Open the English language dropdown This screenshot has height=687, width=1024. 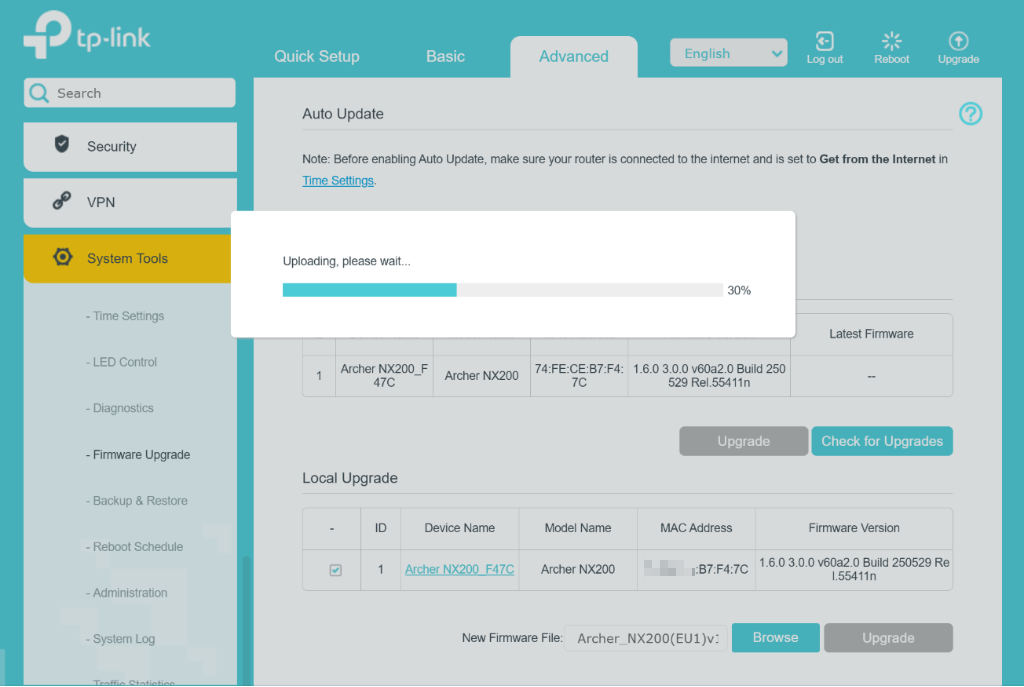pyautogui.click(x=728, y=54)
